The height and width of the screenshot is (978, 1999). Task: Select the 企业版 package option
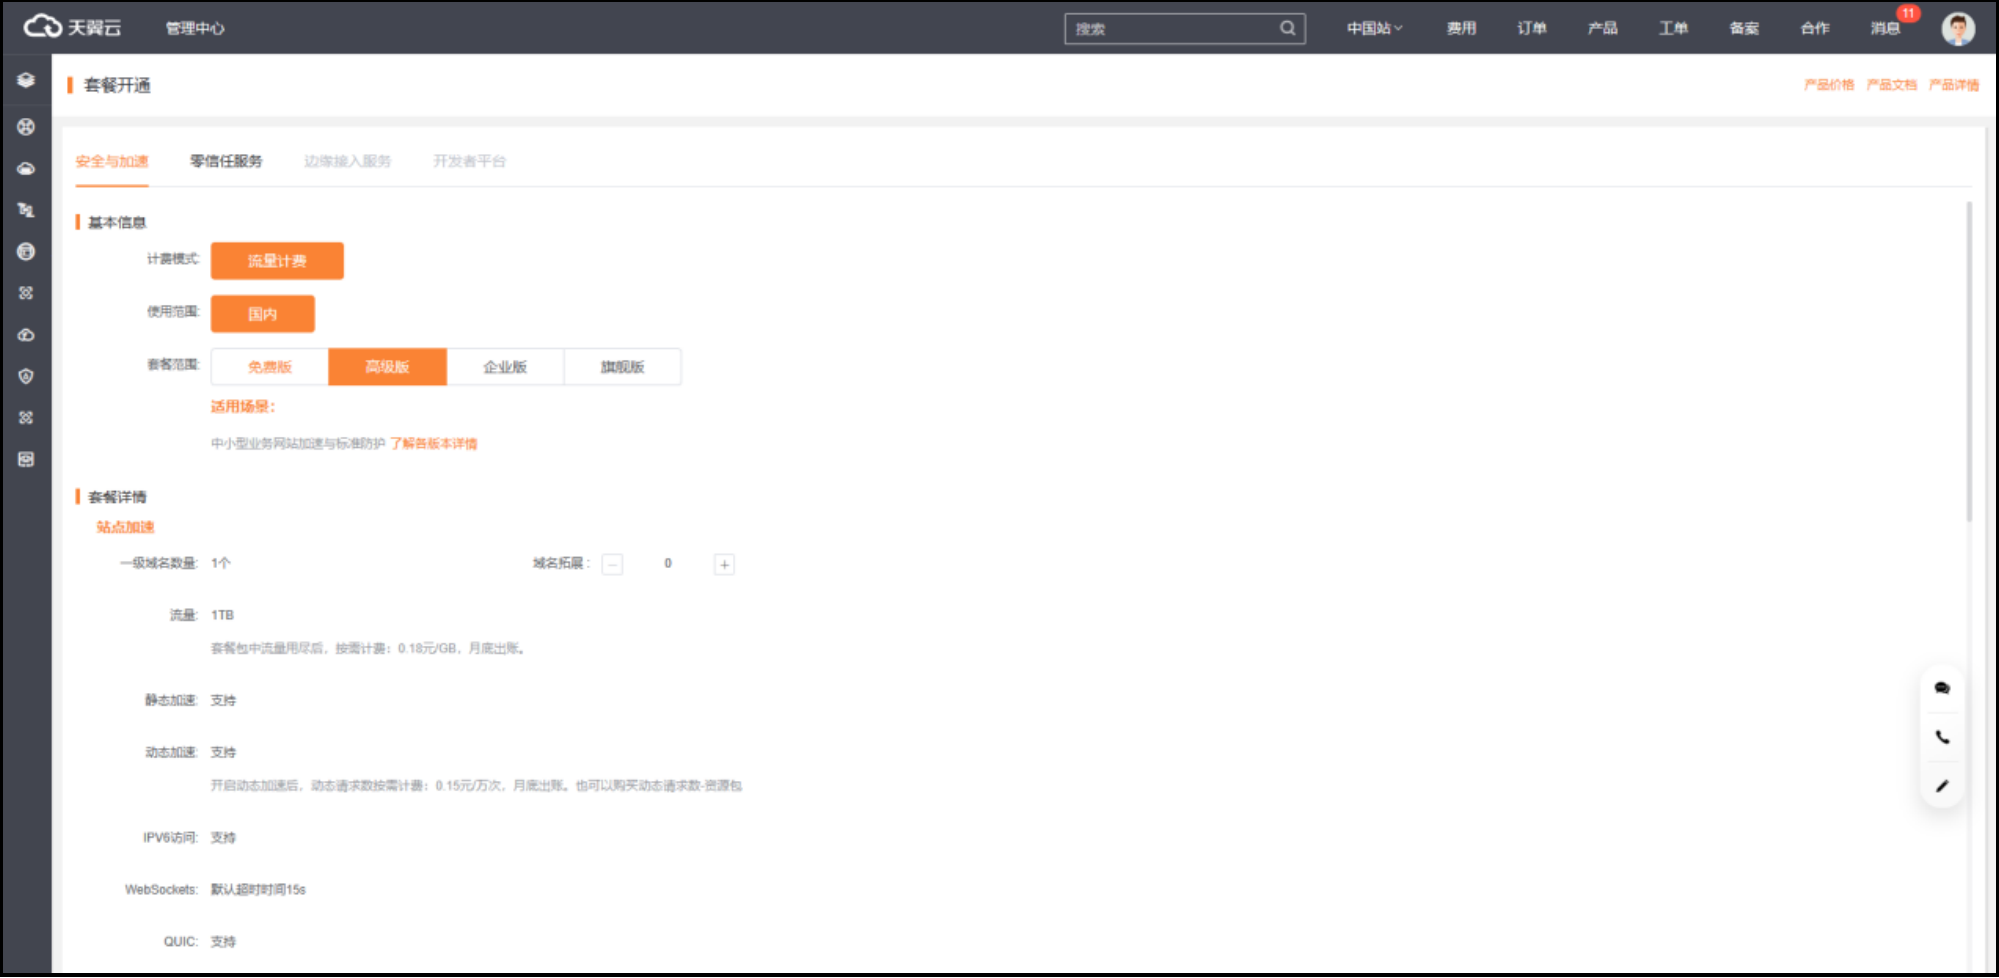504,367
